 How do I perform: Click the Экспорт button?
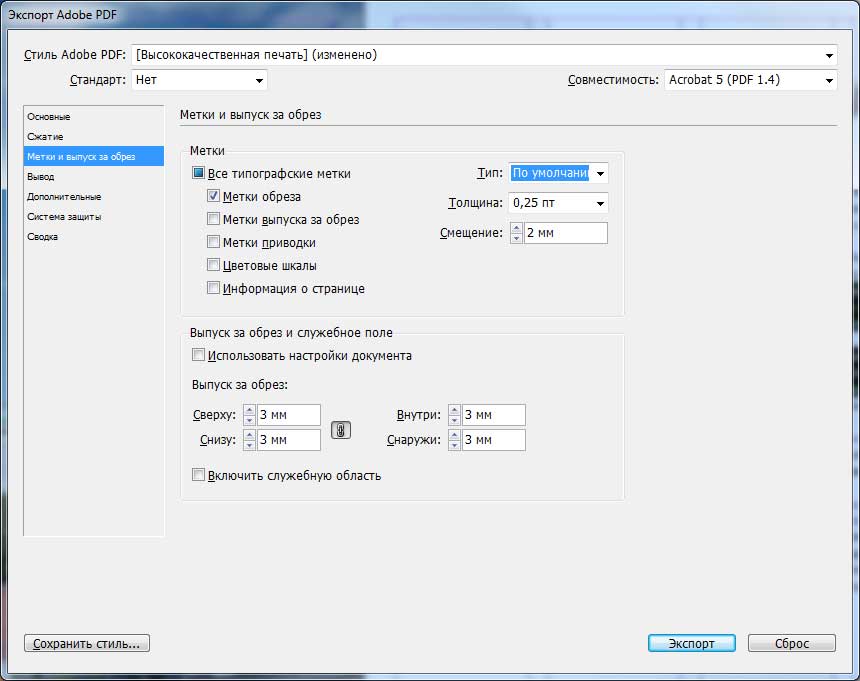coord(692,643)
